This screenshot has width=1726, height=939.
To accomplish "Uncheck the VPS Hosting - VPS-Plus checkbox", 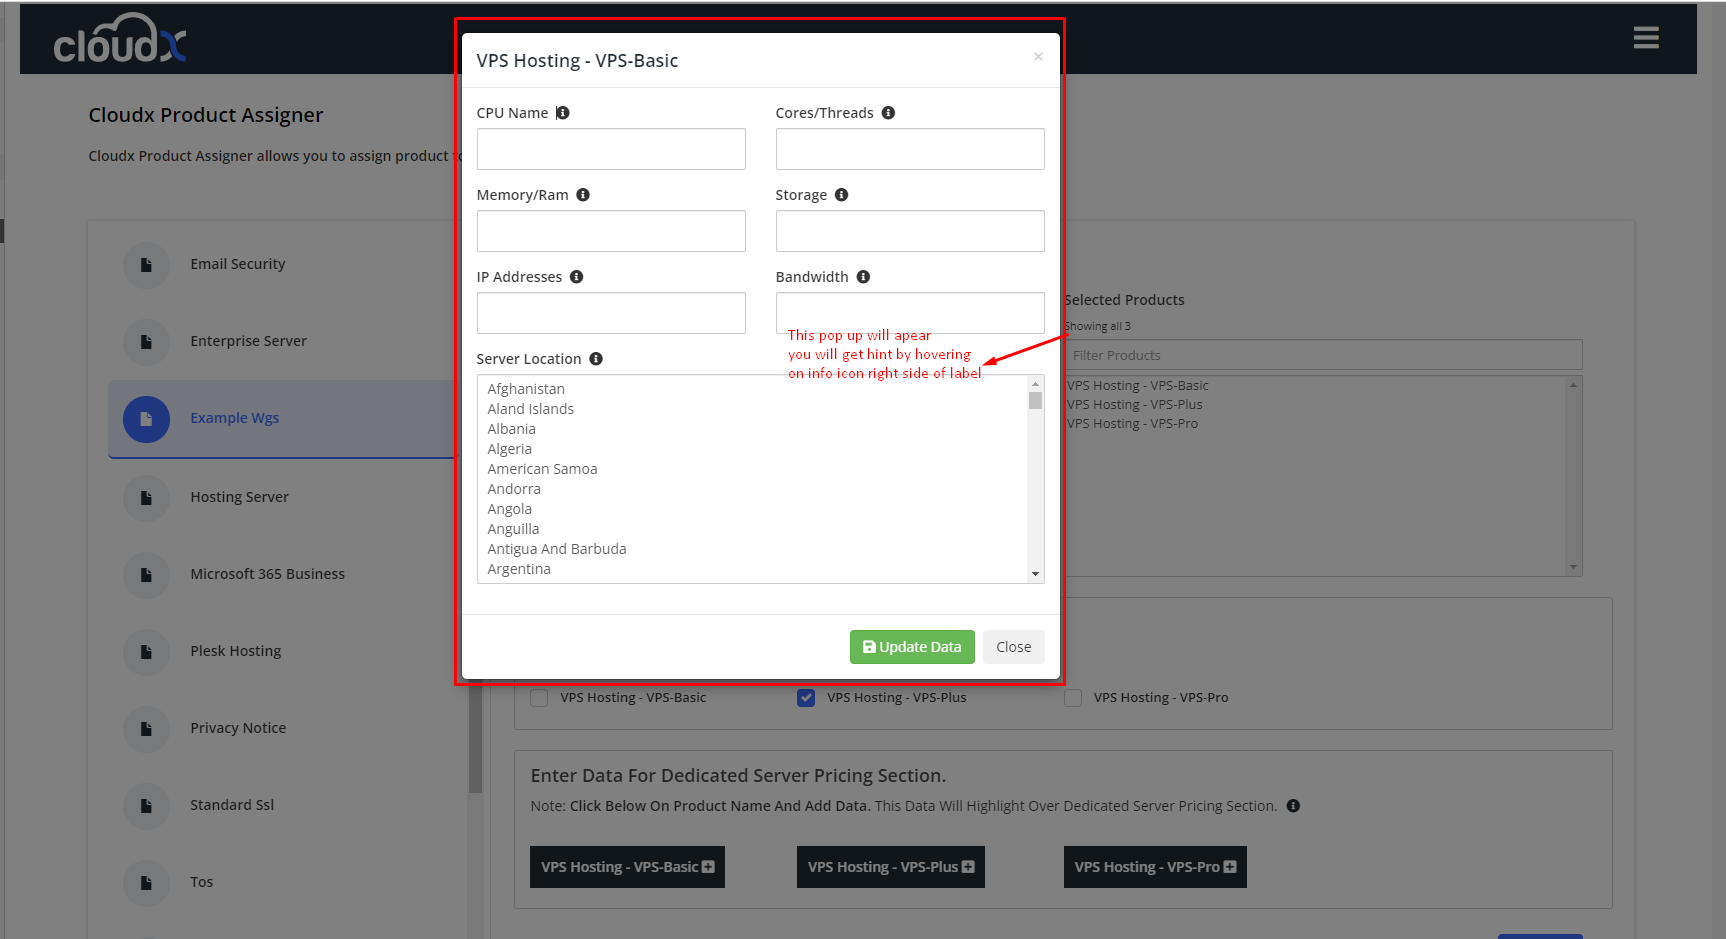I will click(x=806, y=698).
